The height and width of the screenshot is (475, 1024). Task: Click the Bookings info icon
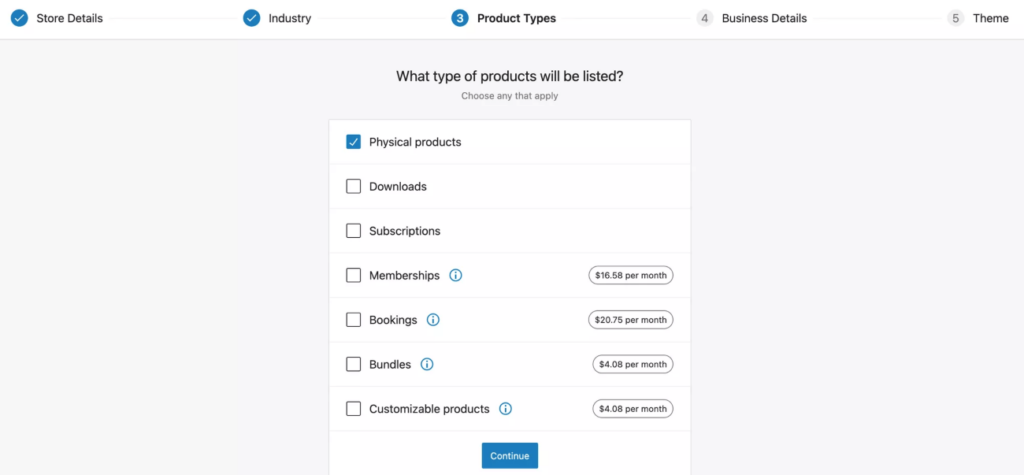433,320
